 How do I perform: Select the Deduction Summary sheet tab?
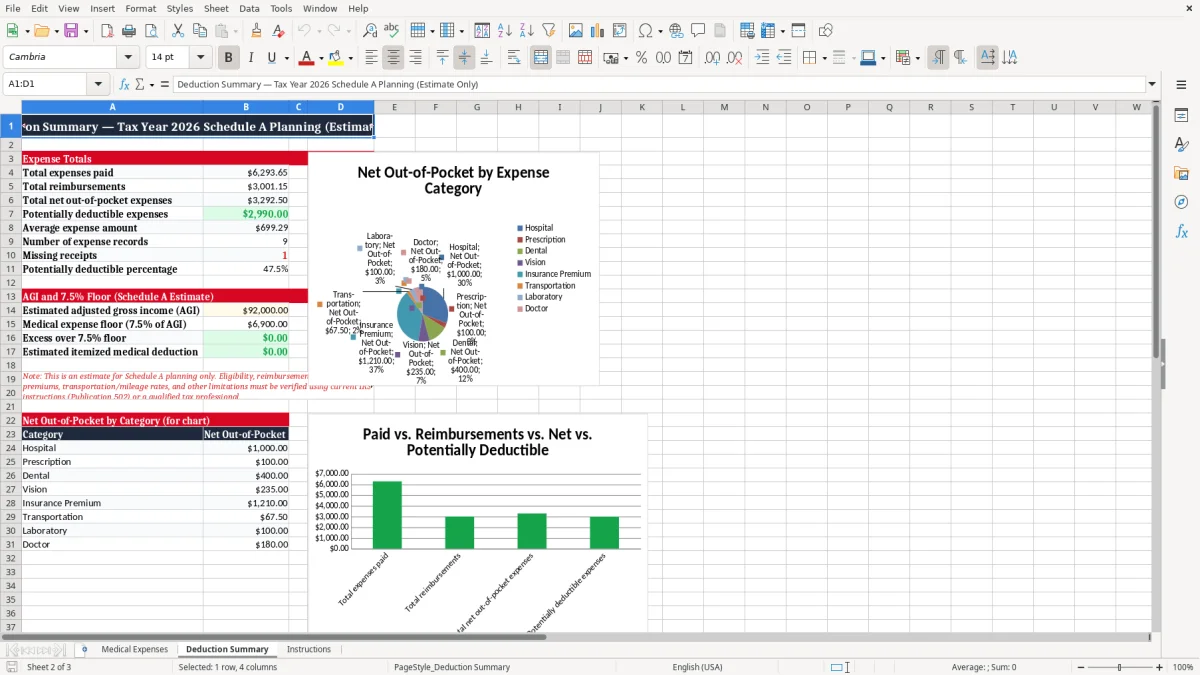[227, 649]
